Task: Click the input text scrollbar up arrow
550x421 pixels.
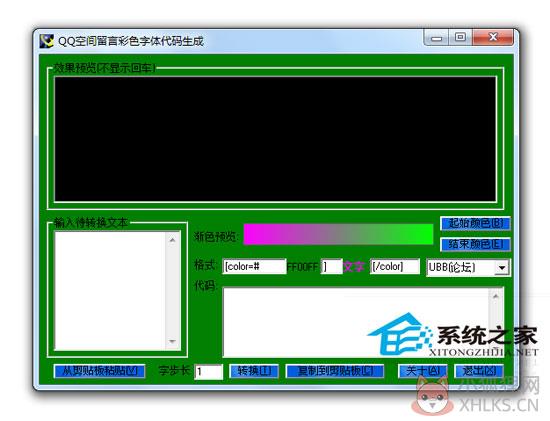Action: (x=172, y=240)
